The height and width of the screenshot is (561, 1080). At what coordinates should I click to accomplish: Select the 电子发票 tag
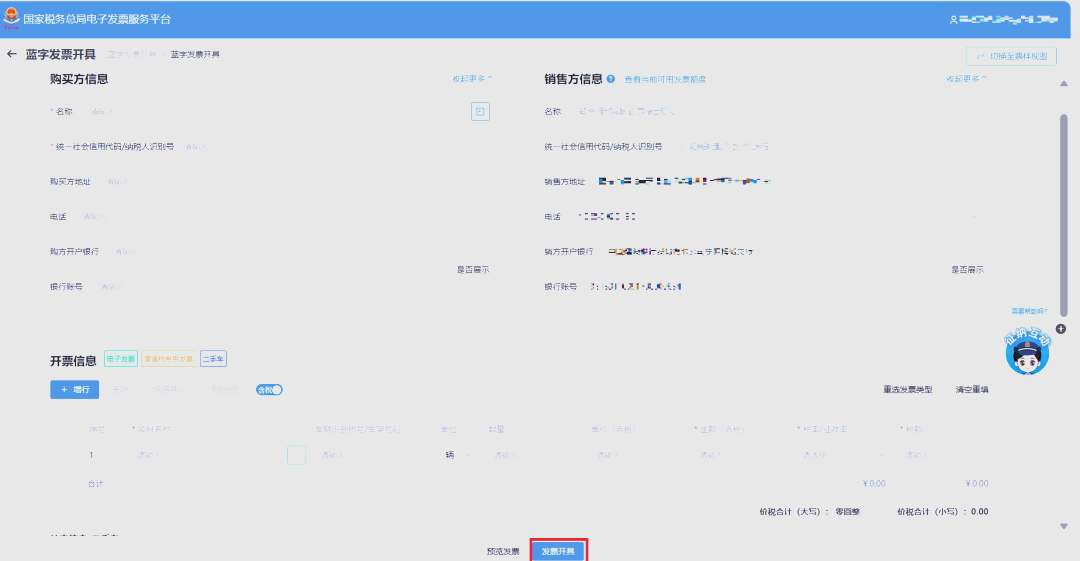(x=121, y=359)
